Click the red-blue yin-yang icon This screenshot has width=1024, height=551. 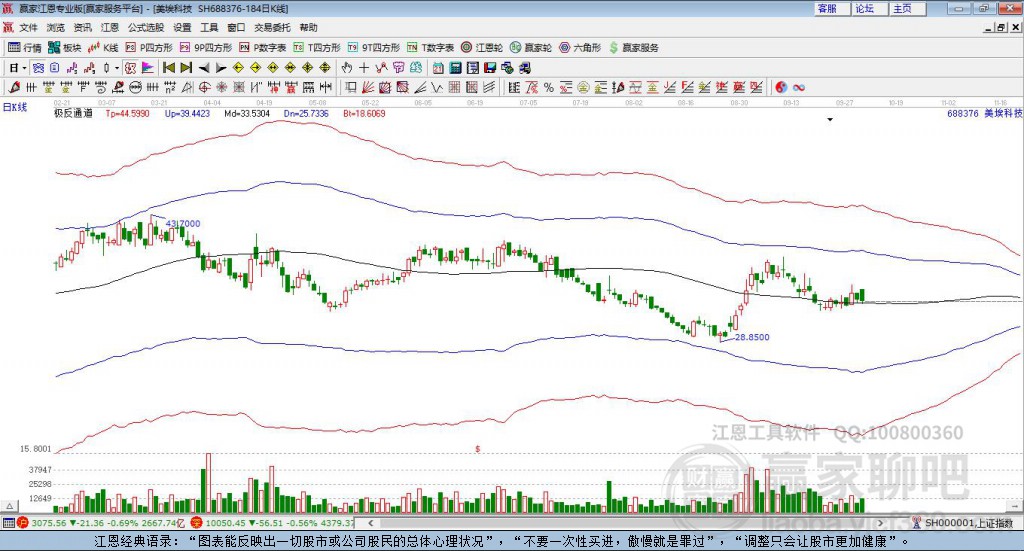pyautogui.click(x=780, y=87)
